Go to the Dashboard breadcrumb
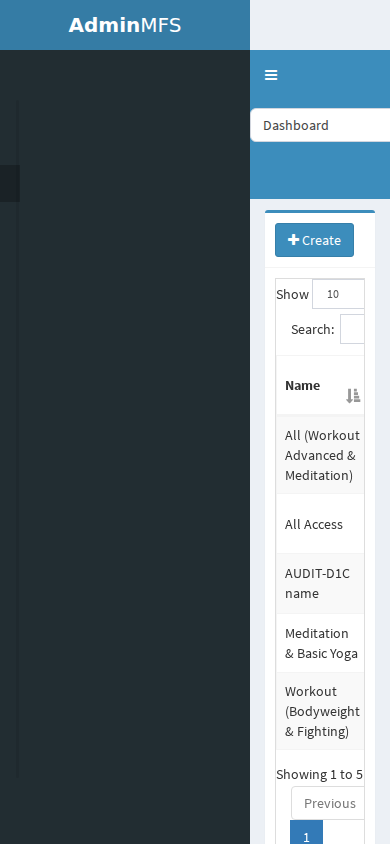Screen dimensions: 390x844 point(296,125)
